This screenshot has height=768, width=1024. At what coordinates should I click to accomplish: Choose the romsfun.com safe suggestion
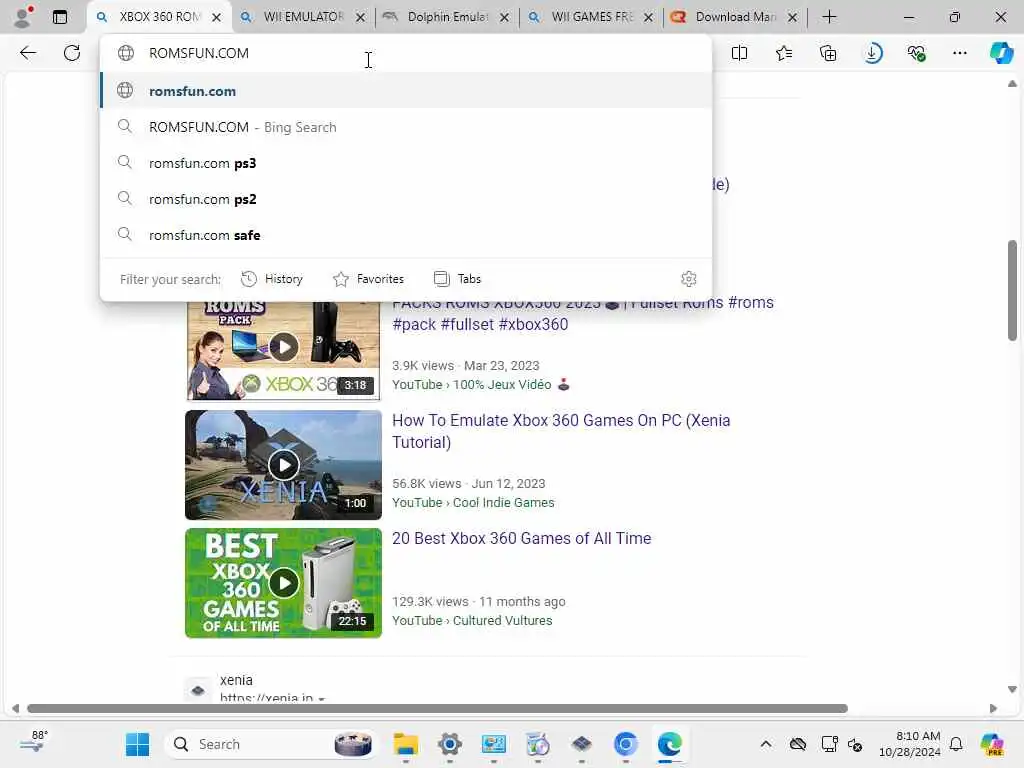coord(406,234)
